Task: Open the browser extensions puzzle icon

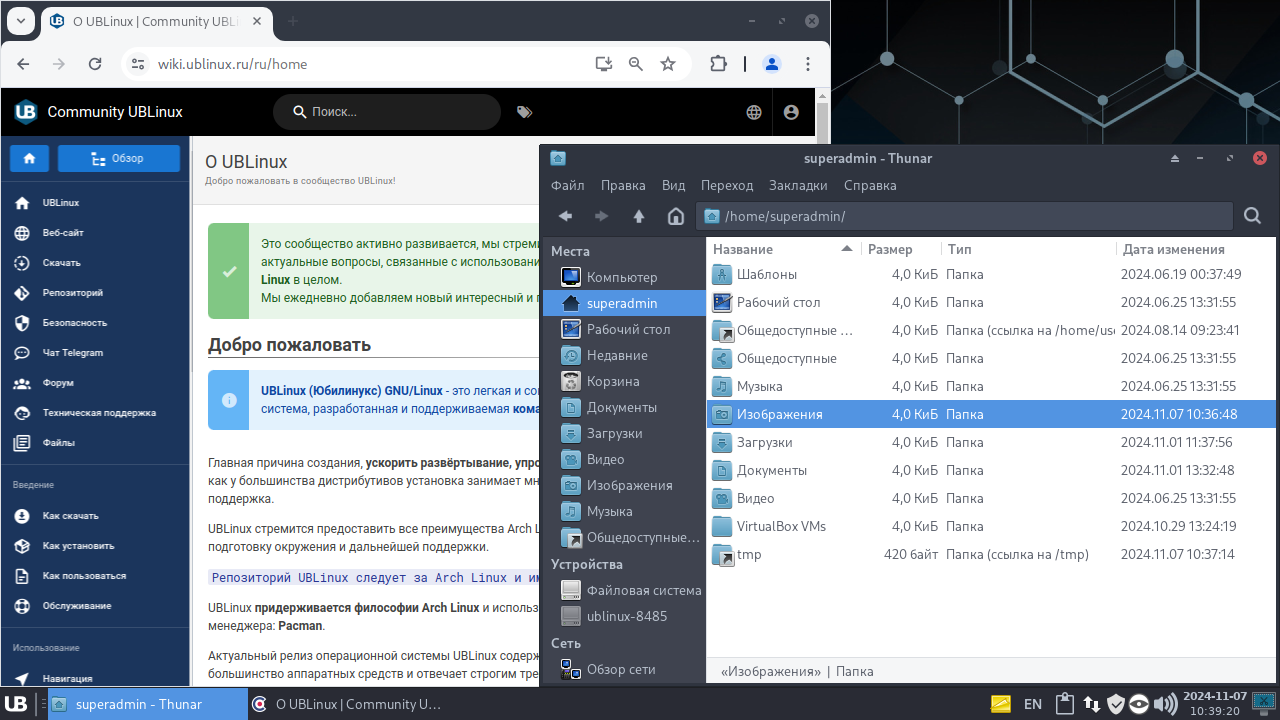Action: pos(718,63)
